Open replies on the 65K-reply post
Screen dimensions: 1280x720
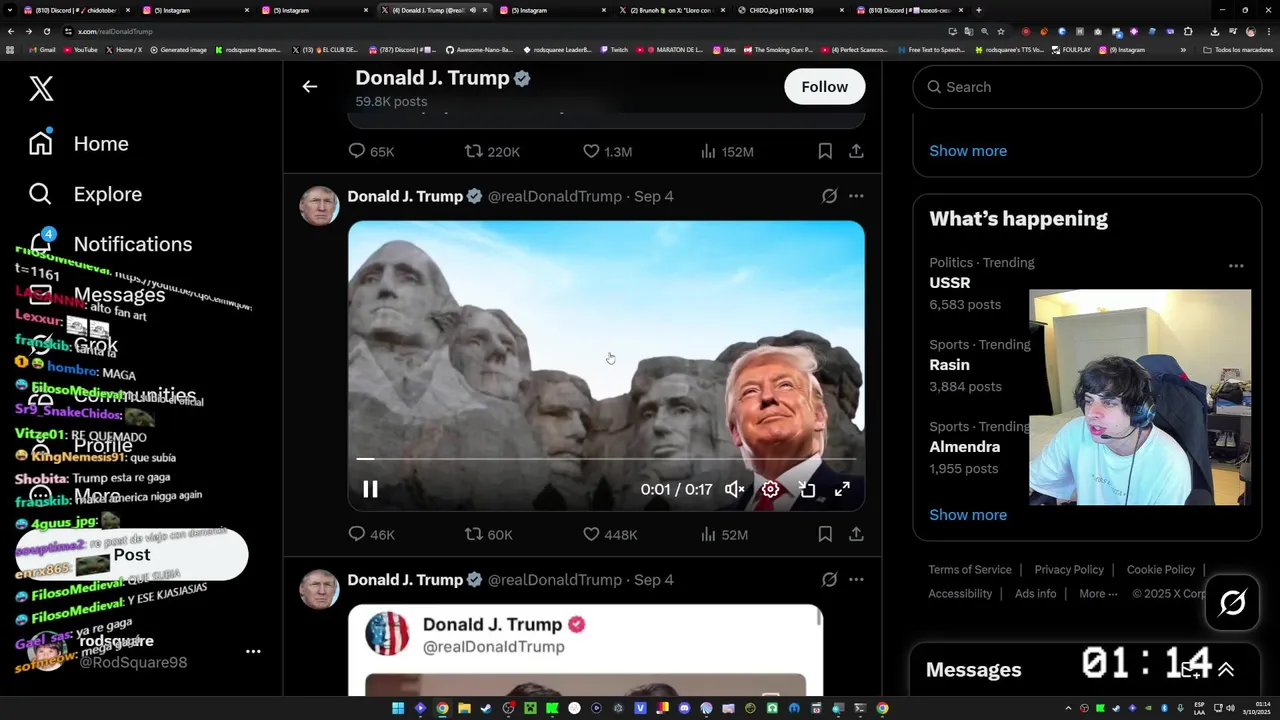click(371, 152)
